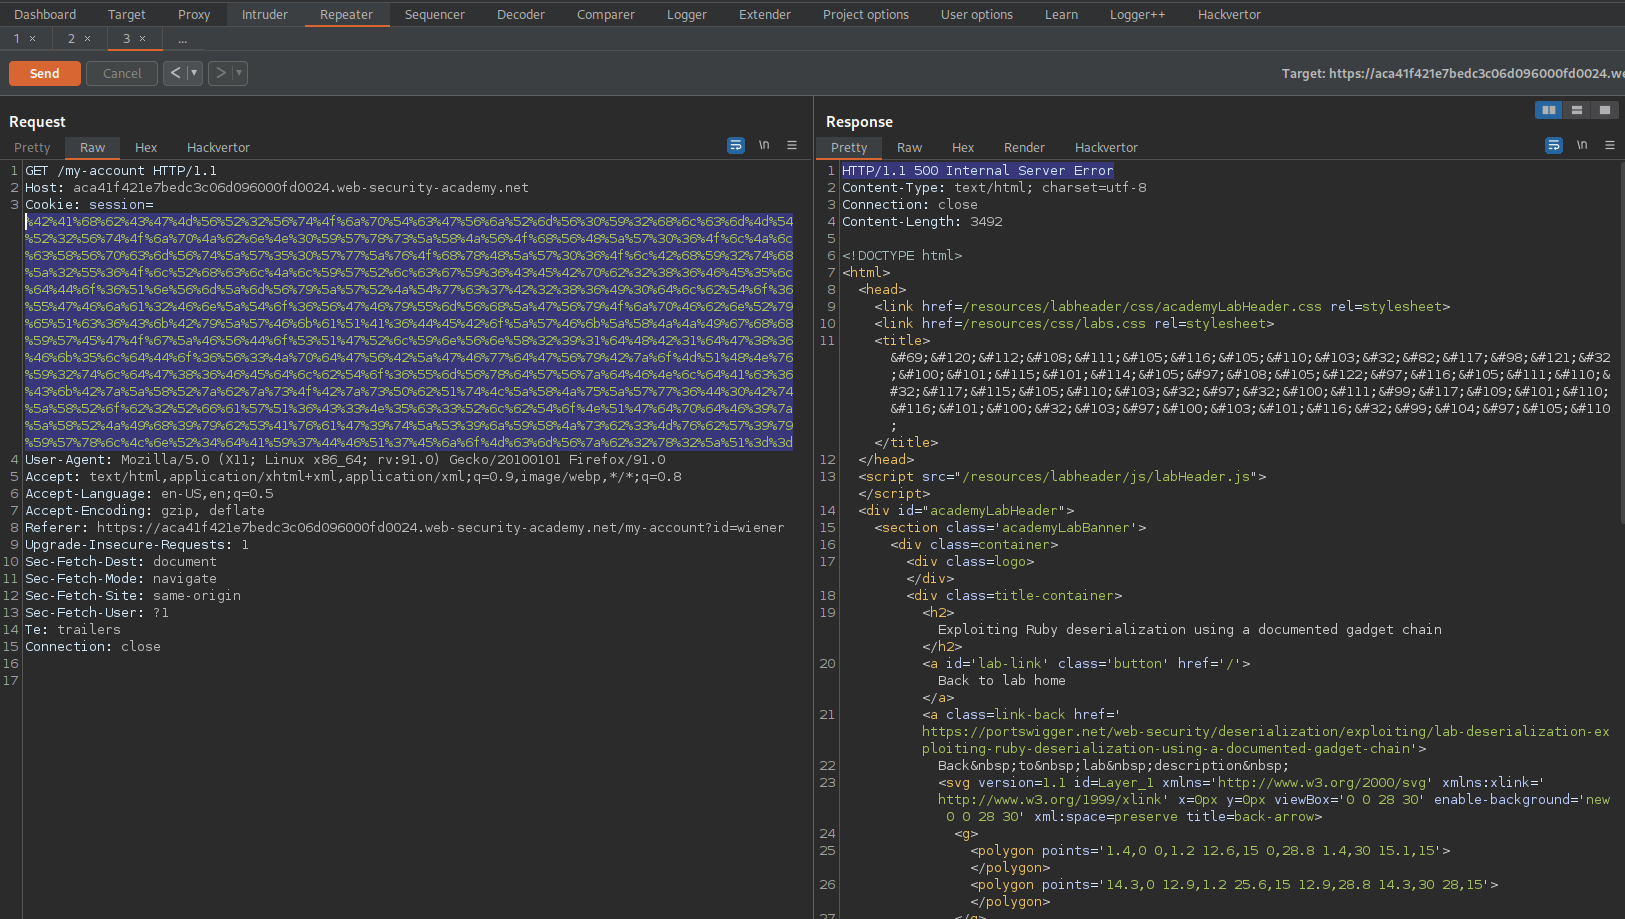The height and width of the screenshot is (919, 1625).
Task: Close Repeater tab 2
Action: click(x=87, y=39)
